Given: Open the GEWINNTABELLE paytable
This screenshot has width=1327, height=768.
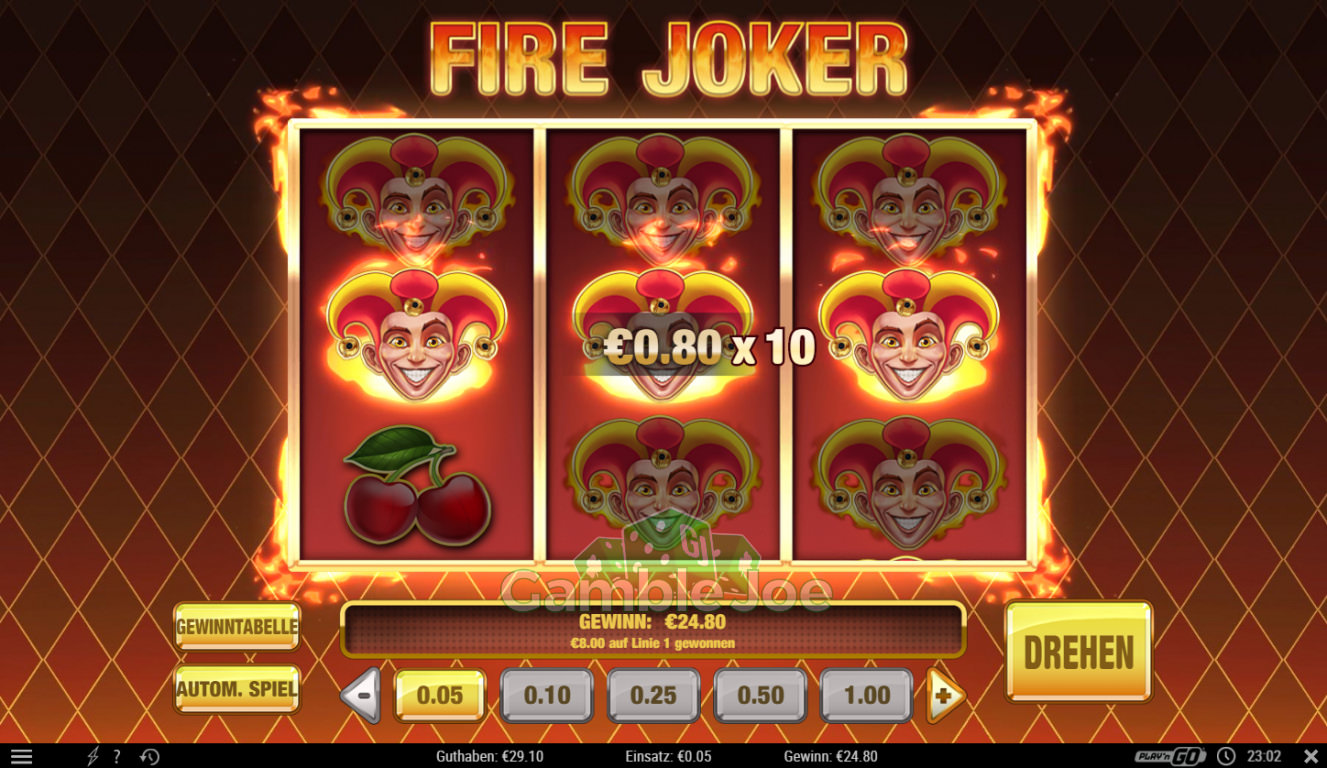Looking at the screenshot, I should (237, 627).
